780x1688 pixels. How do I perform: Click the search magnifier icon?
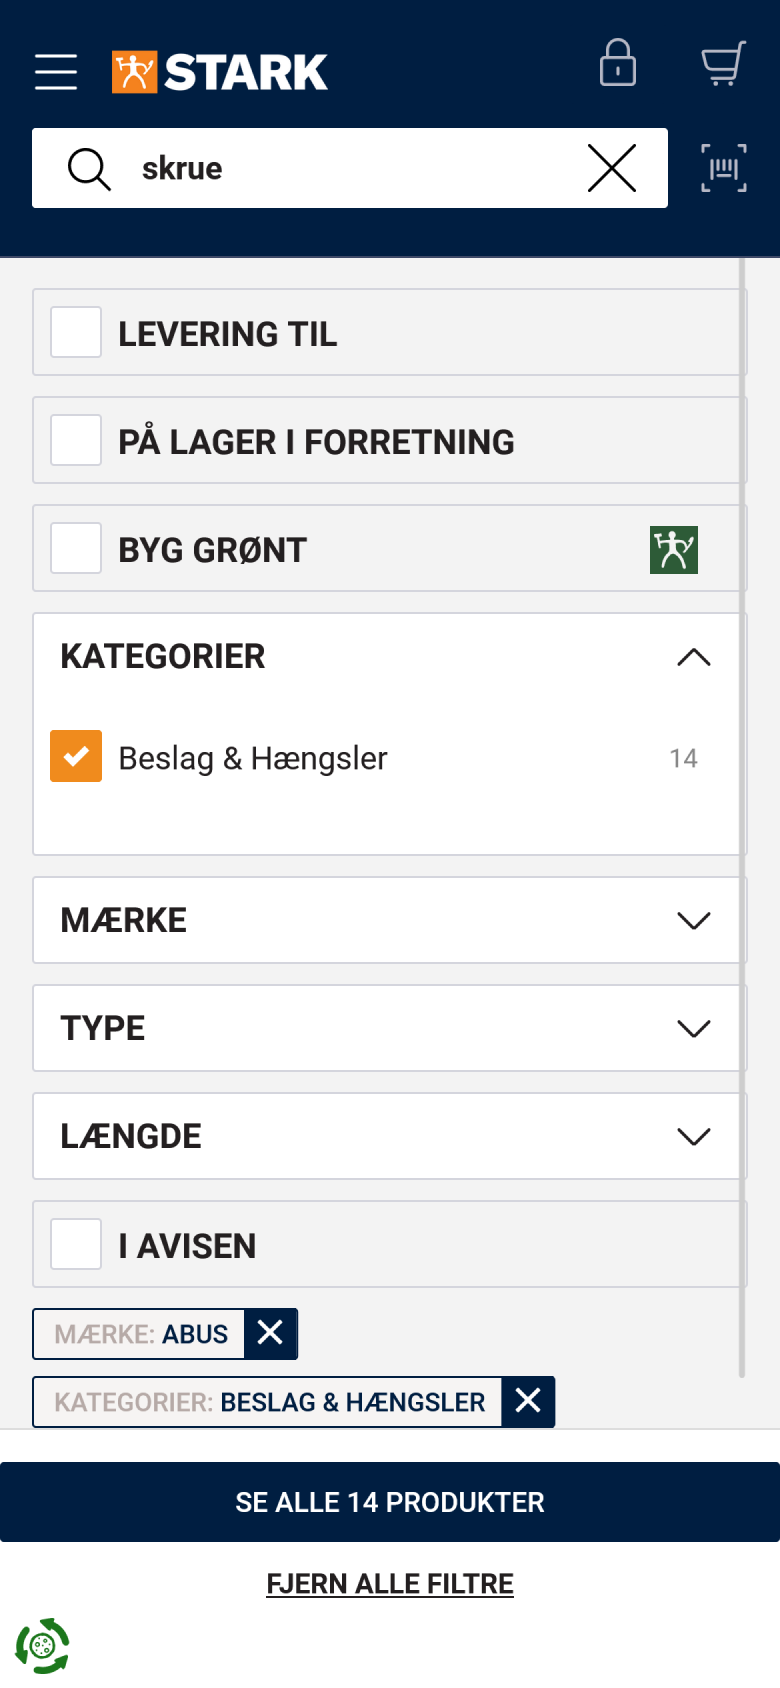click(x=89, y=168)
